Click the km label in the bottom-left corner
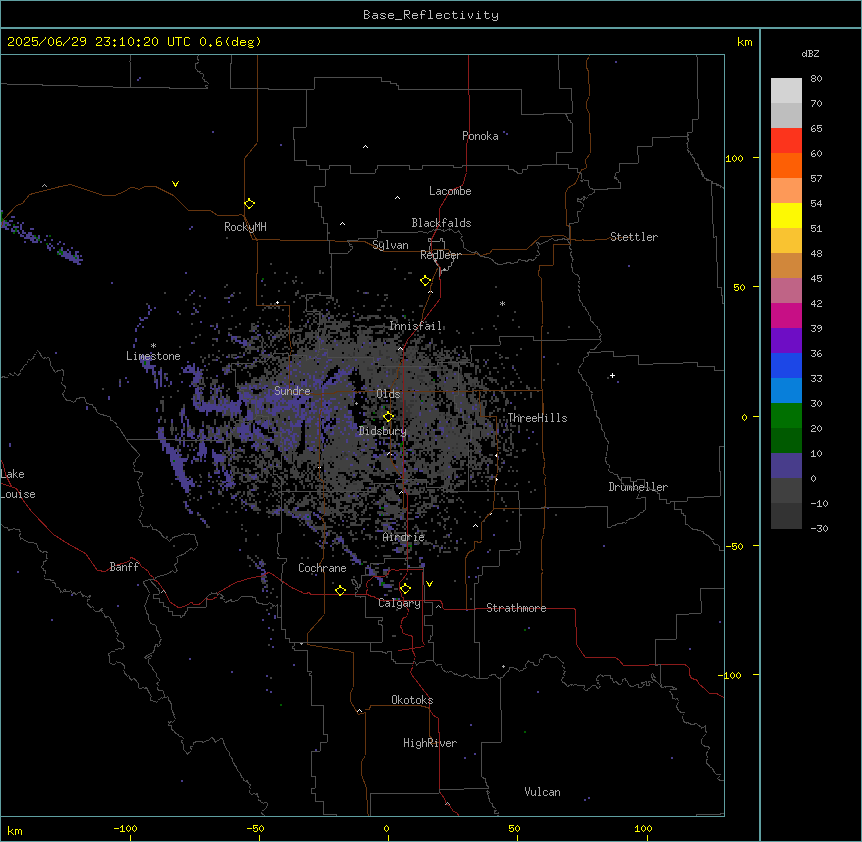This screenshot has height=842, width=862. [15, 830]
